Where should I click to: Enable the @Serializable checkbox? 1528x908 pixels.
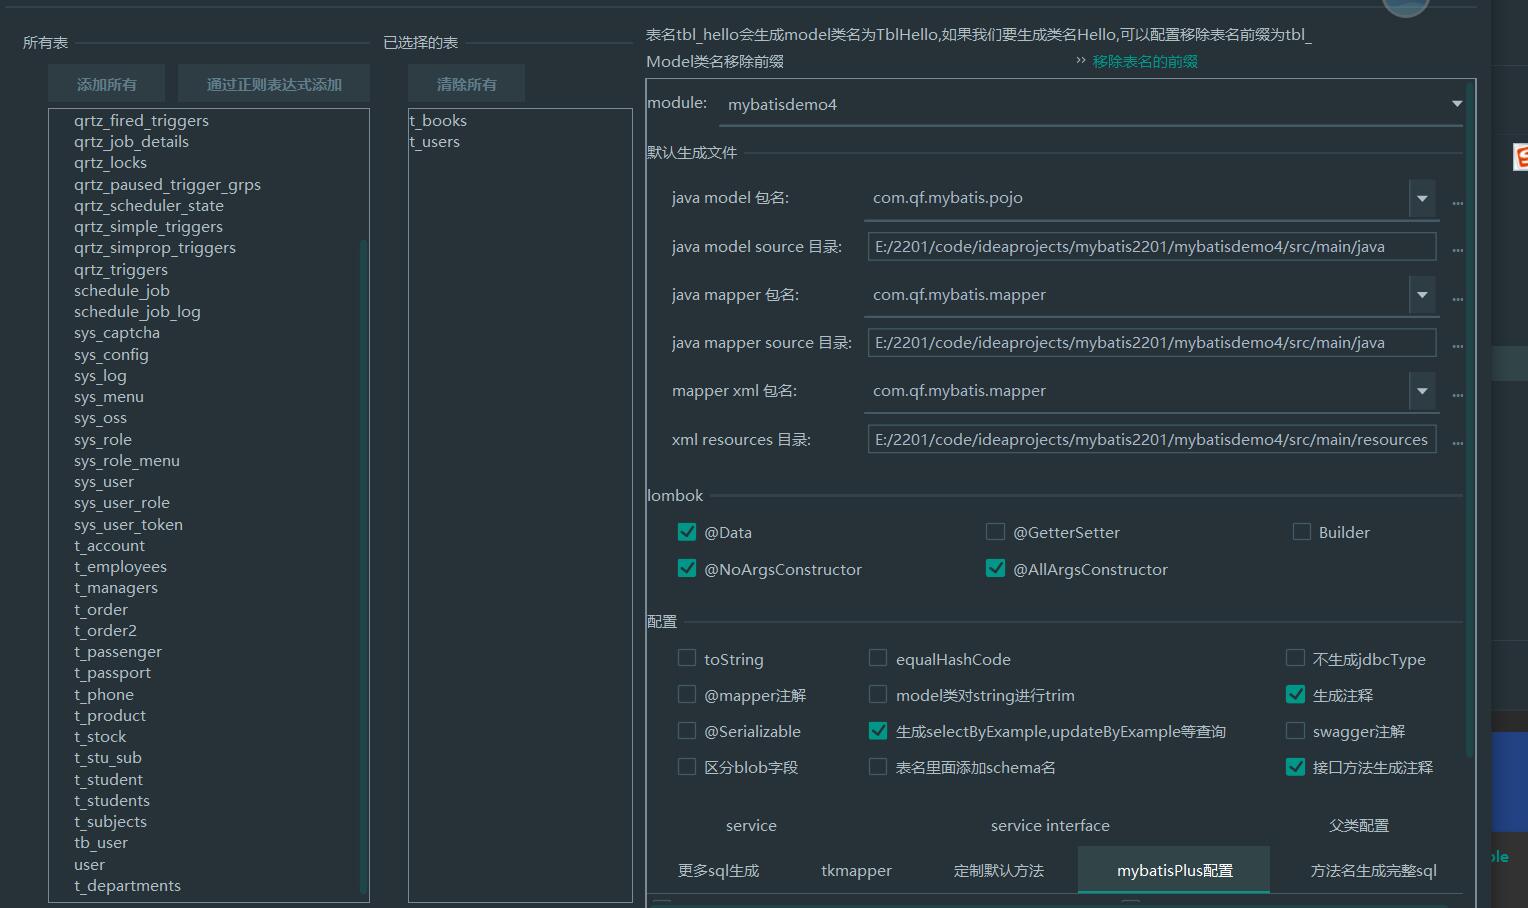687,731
